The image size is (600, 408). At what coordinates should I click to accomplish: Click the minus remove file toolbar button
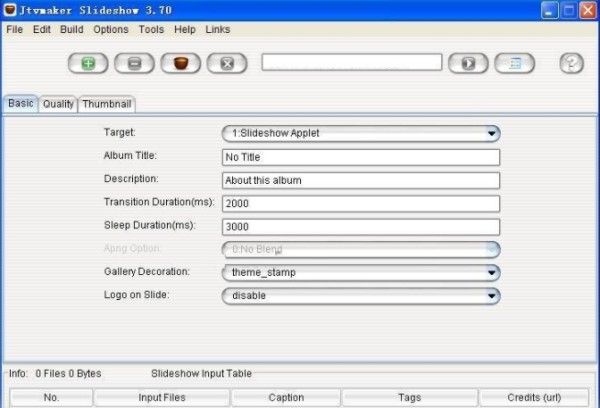click(134, 63)
